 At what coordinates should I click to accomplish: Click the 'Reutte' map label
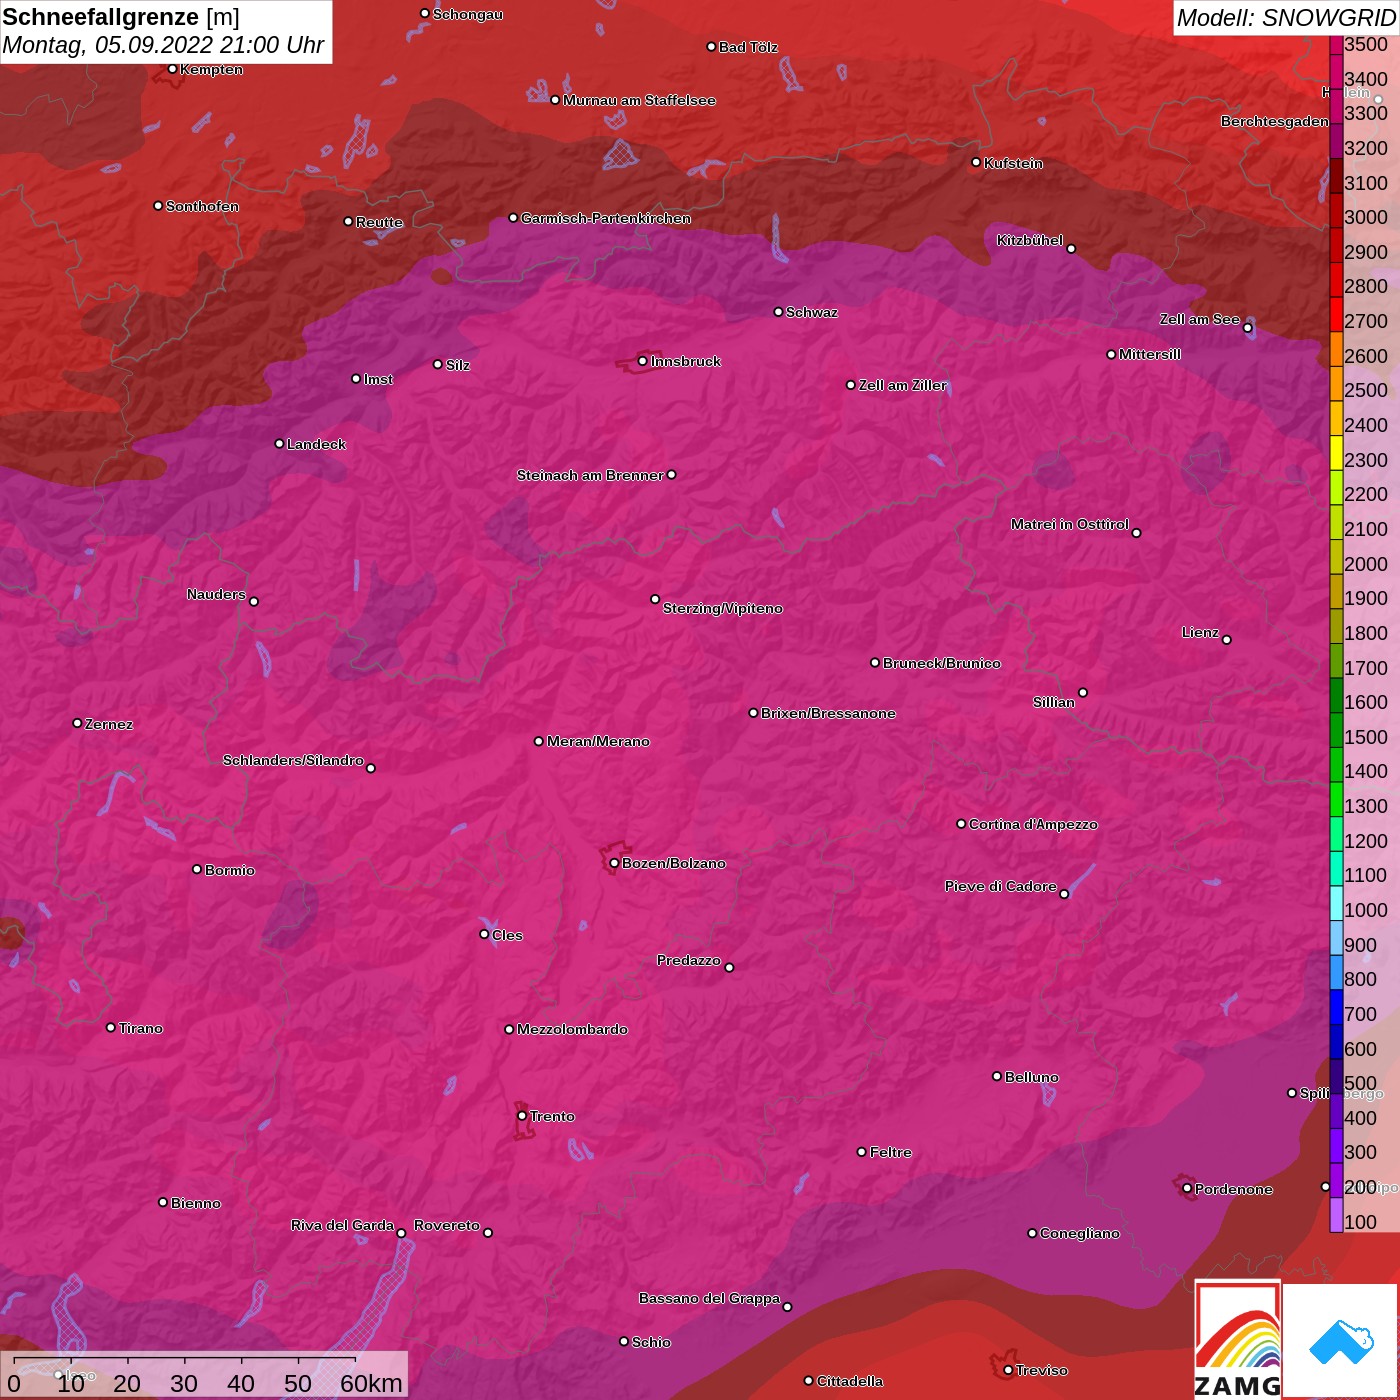click(x=379, y=222)
